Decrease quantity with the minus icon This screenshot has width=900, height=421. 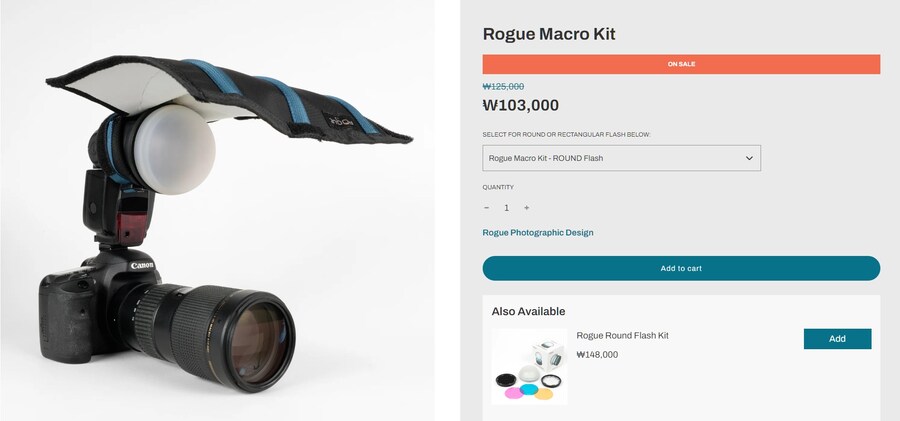point(487,208)
